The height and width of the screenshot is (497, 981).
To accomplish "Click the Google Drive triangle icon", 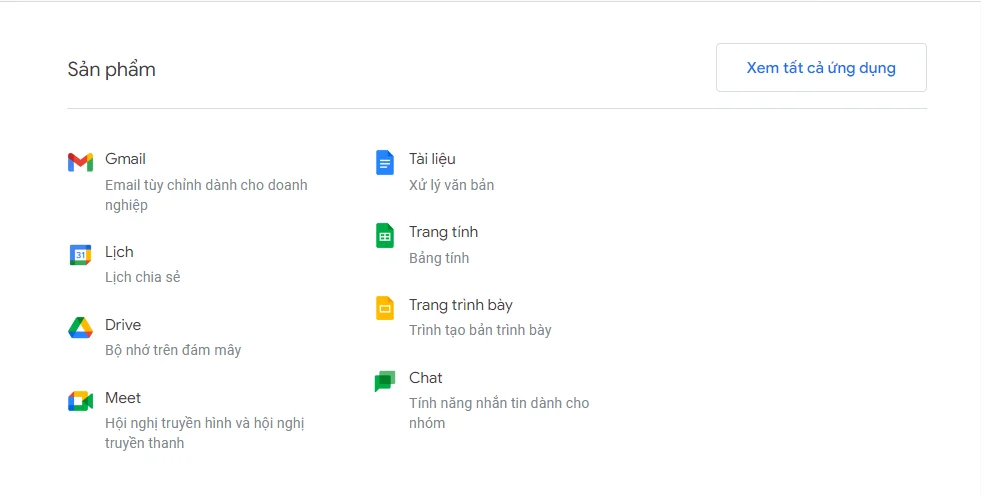I will [x=80, y=327].
